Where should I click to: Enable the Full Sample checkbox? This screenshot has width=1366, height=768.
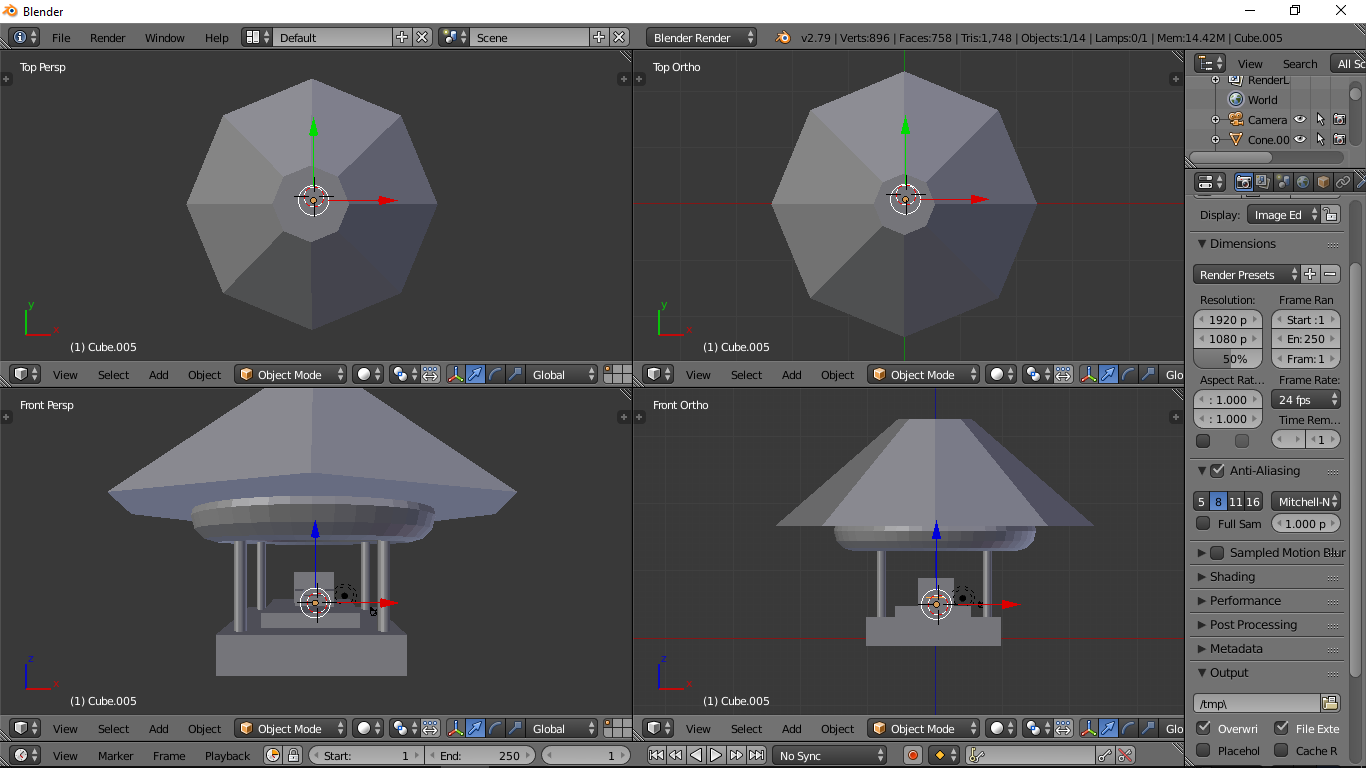tap(1203, 523)
